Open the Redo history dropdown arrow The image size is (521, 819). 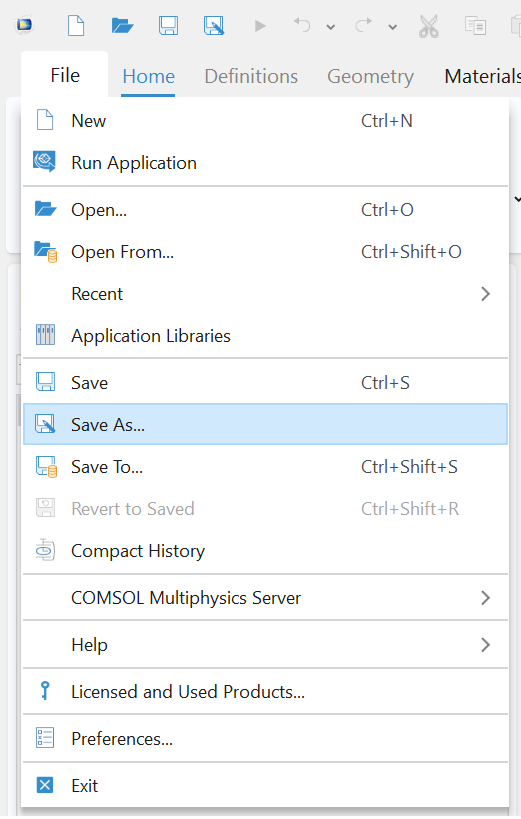coord(392,27)
